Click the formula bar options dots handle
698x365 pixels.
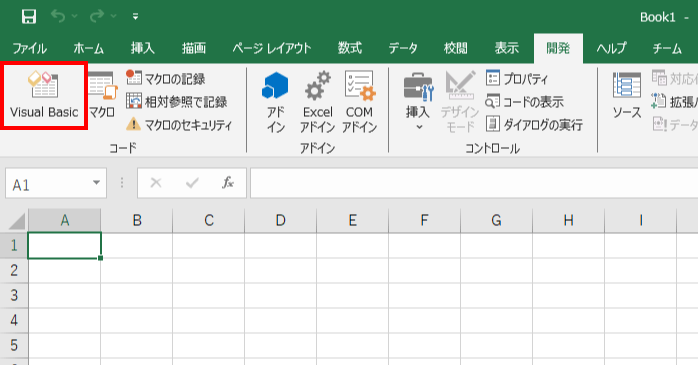coord(122,182)
